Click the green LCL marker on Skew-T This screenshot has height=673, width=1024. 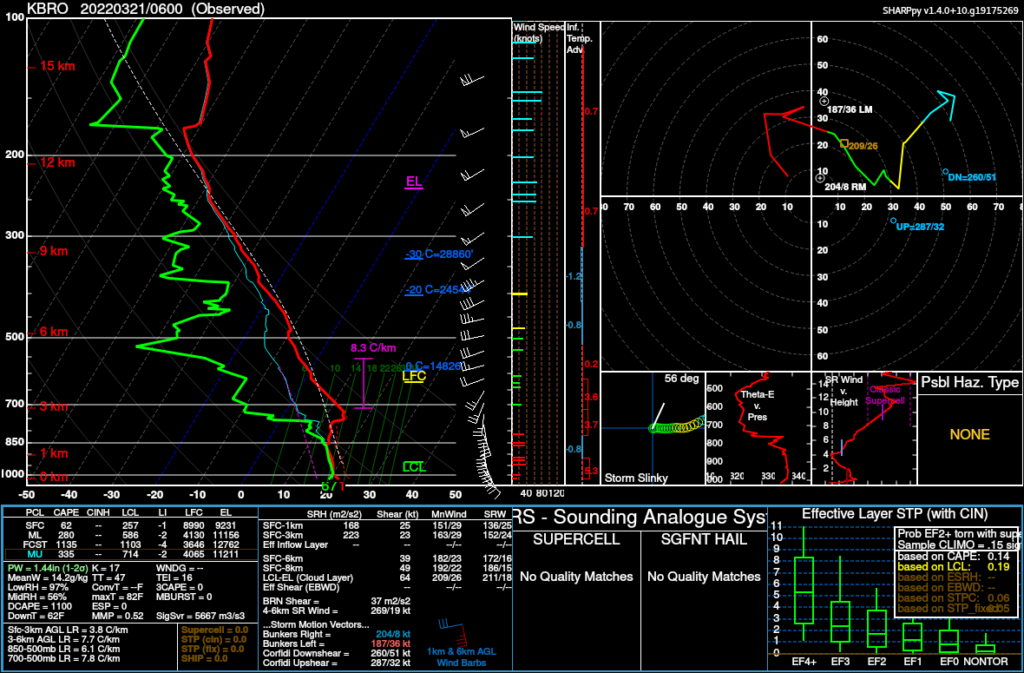click(414, 467)
